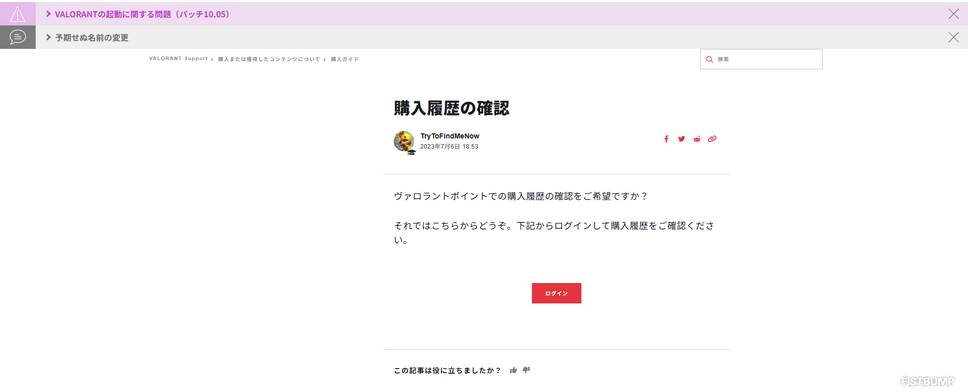968x392 pixels.
Task: Open TryToFindMeNow author name link
Action: [450, 136]
